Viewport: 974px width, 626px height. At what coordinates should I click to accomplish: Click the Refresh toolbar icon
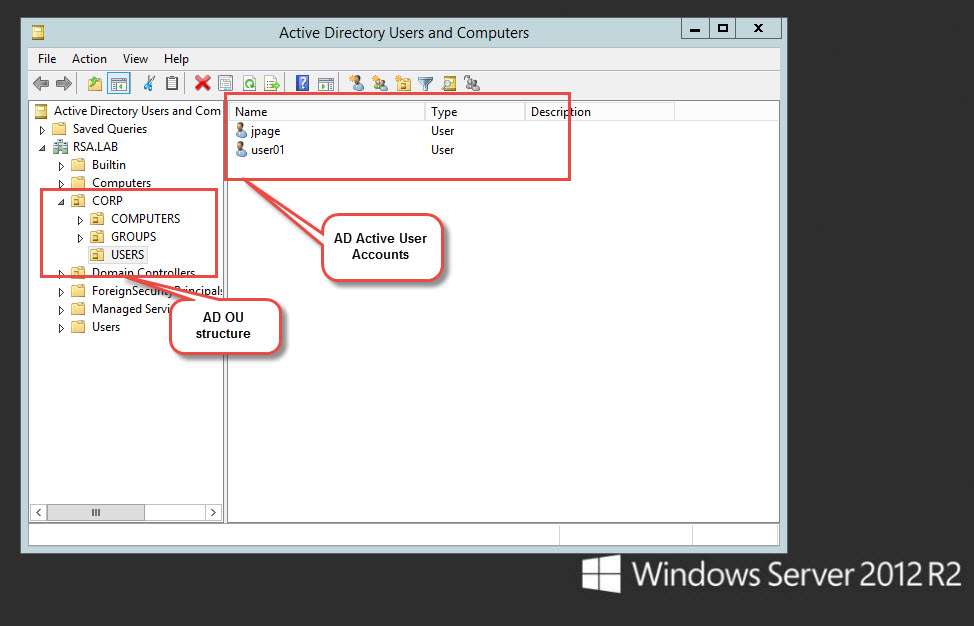(x=249, y=84)
